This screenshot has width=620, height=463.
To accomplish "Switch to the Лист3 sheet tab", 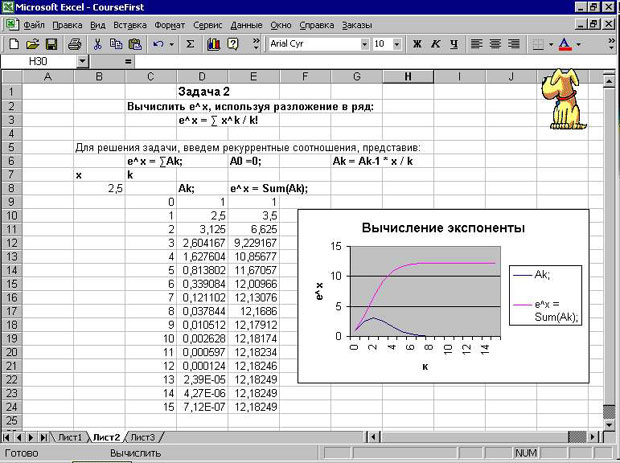I will pos(143,437).
